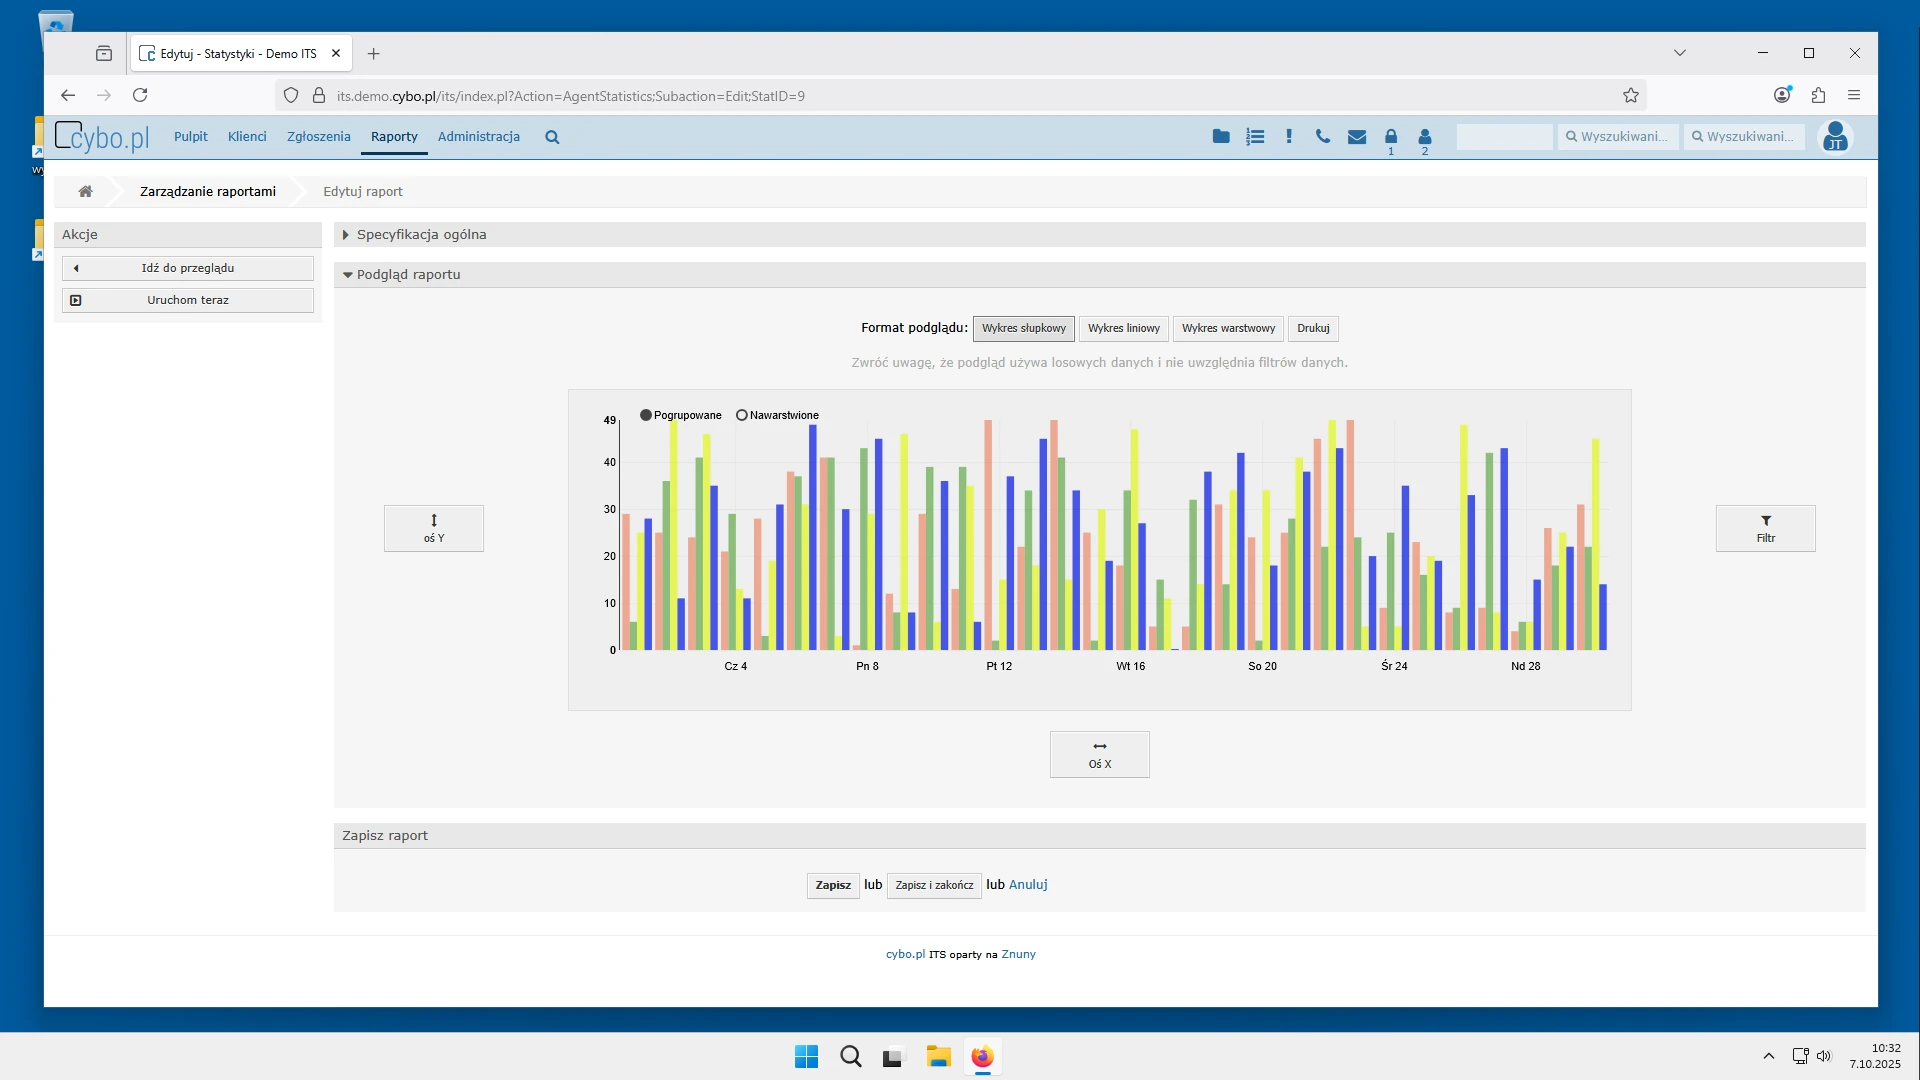The image size is (1920, 1080).
Task: Click the email ticket envelope icon
Action: [x=1357, y=137]
